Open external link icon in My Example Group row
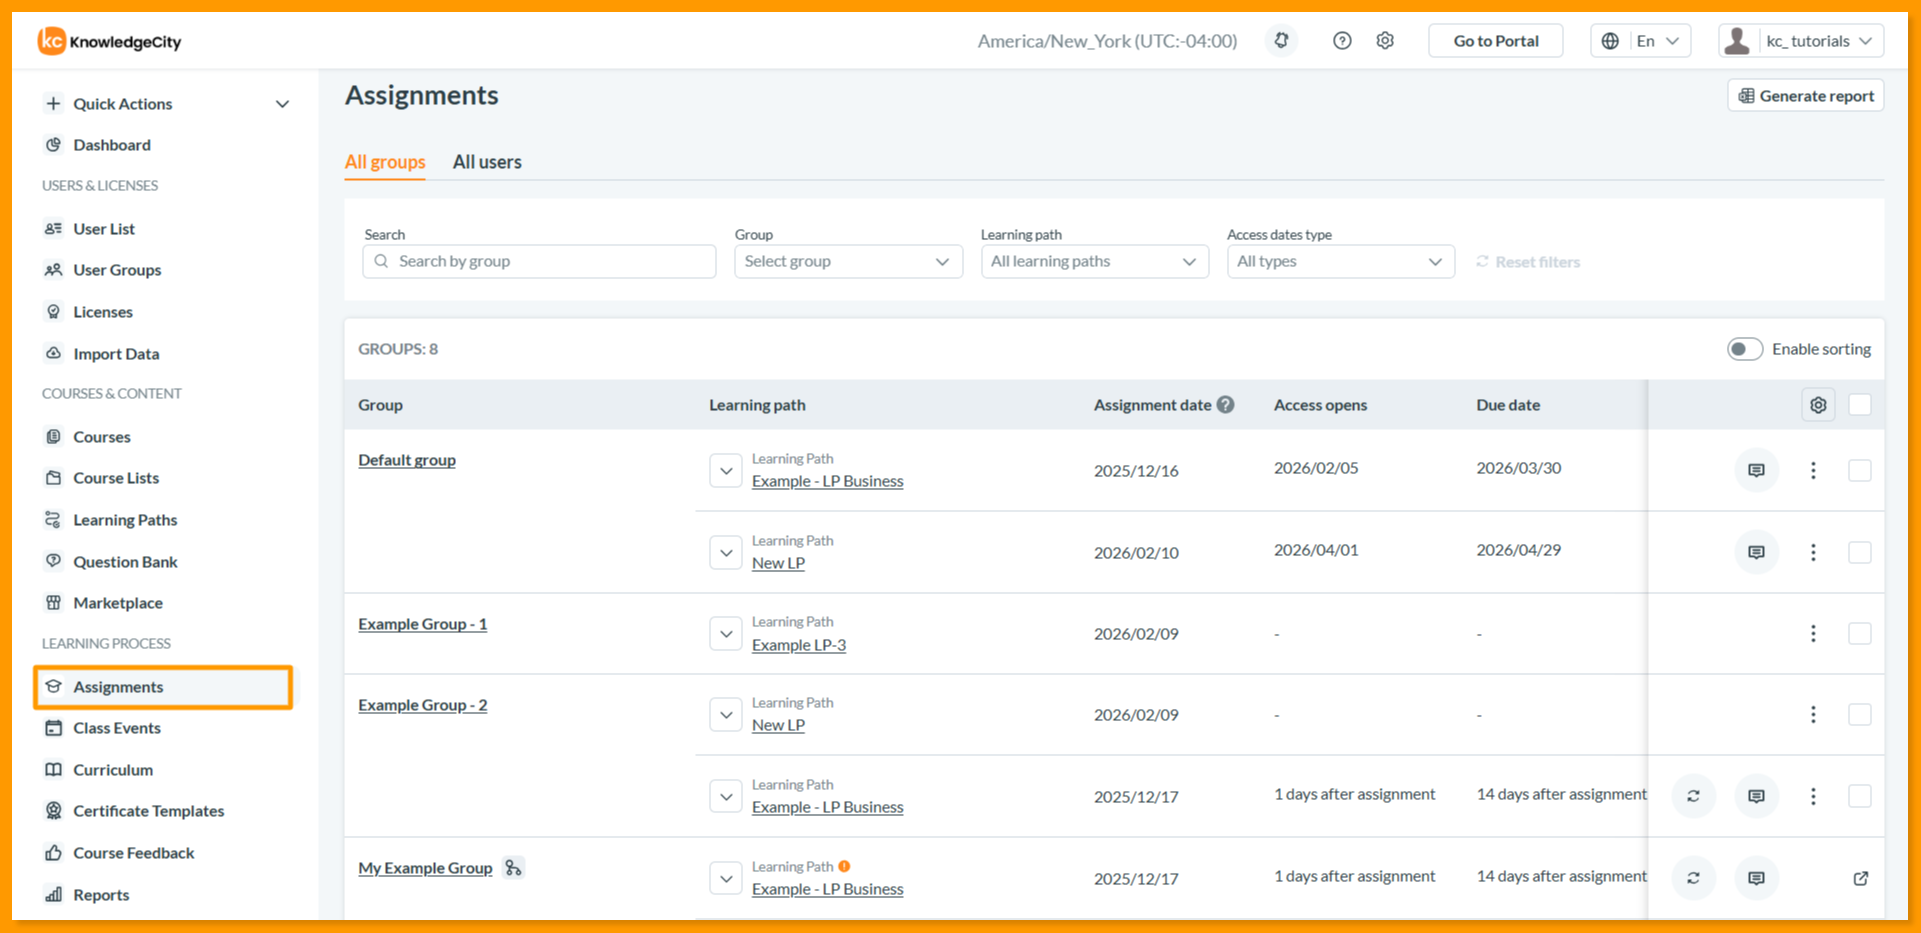 (1860, 878)
